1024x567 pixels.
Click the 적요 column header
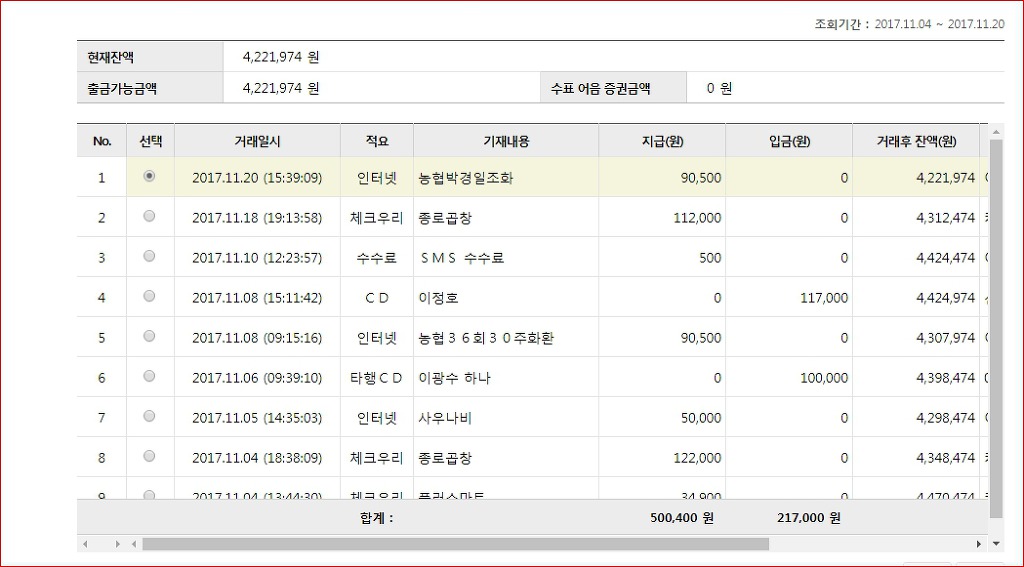coord(376,141)
